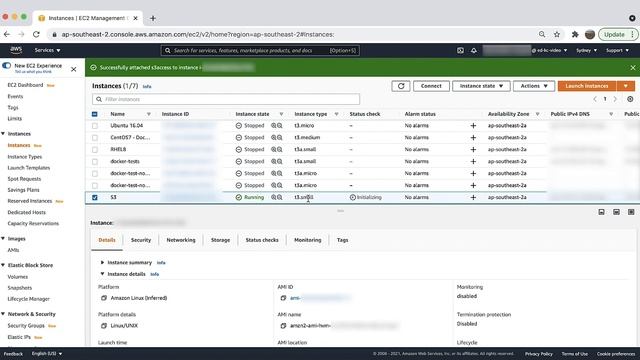
Task: Switch to Networking tab
Action: [181, 240]
